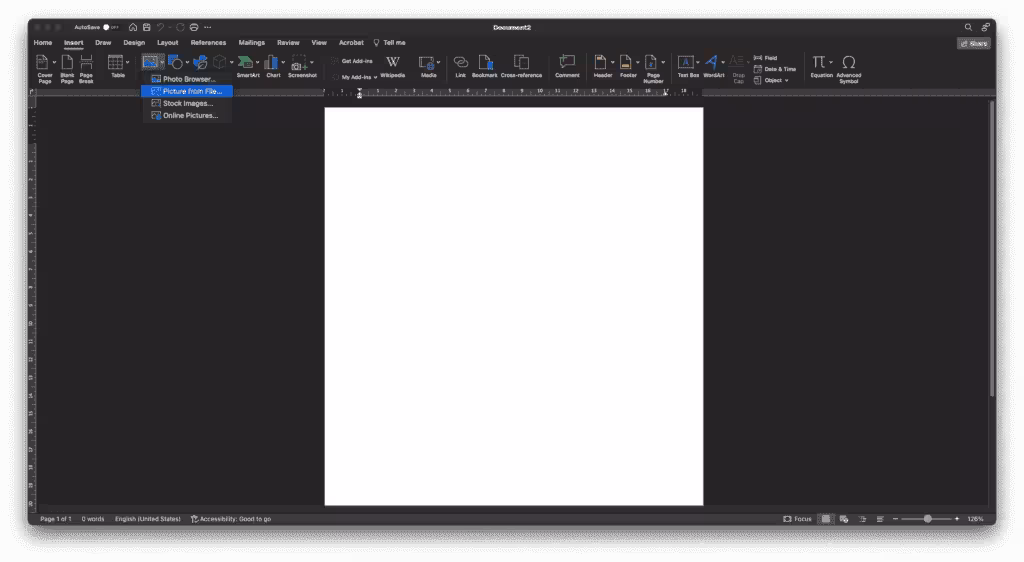Expand the Cover Page dropdown arrow
Screen dimensions: 1024x562
tap(54, 63)
